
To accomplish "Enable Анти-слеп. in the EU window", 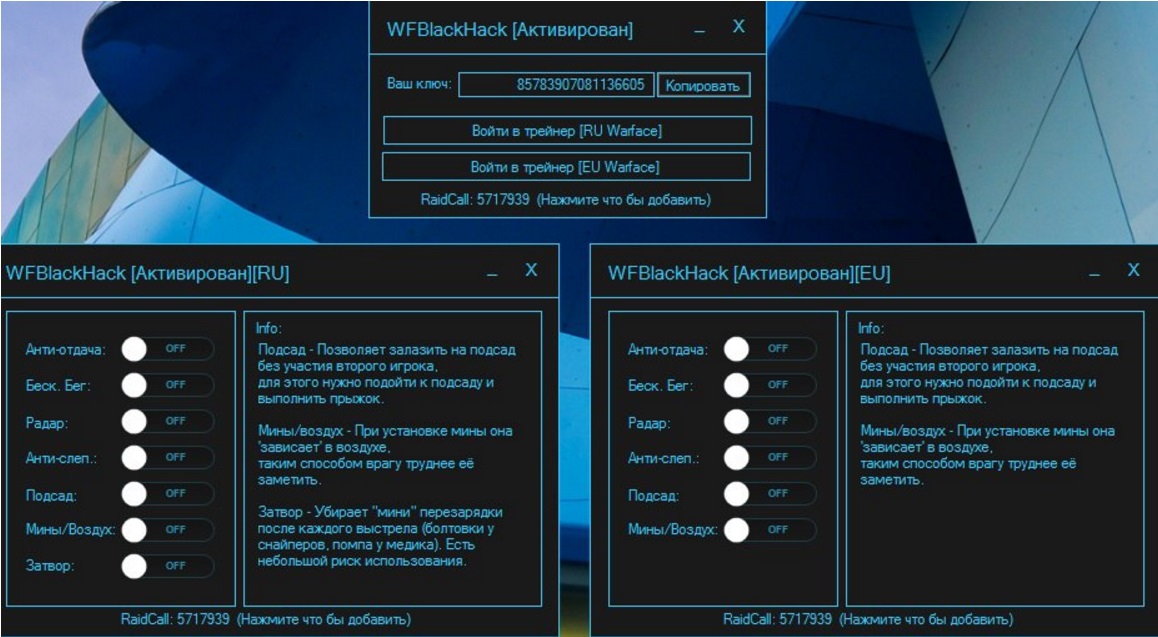I will 770,458.
